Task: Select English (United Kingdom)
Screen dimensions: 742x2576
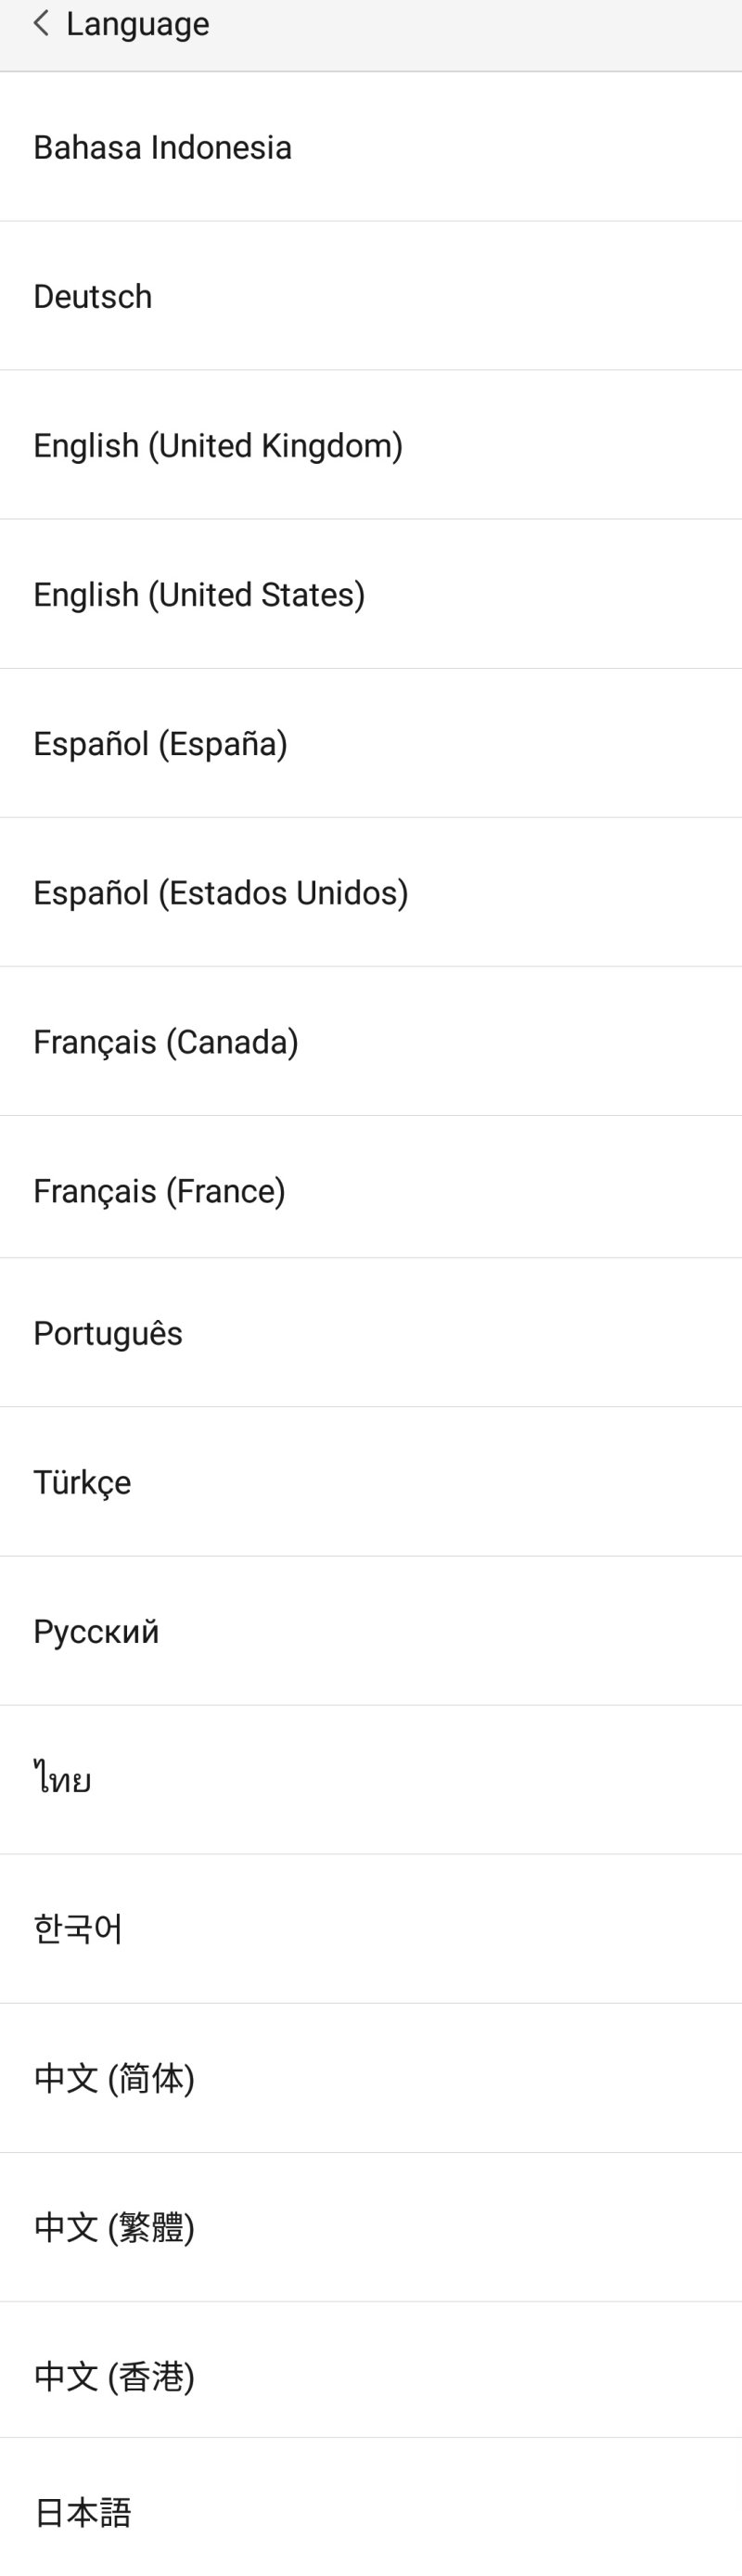Action: click(218, 446)
